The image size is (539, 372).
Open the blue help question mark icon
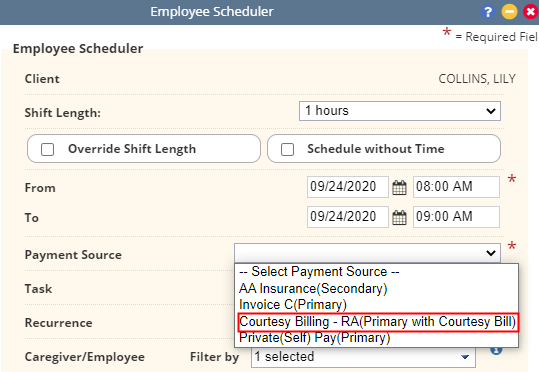pyautogui.click(x=488, y=12)
